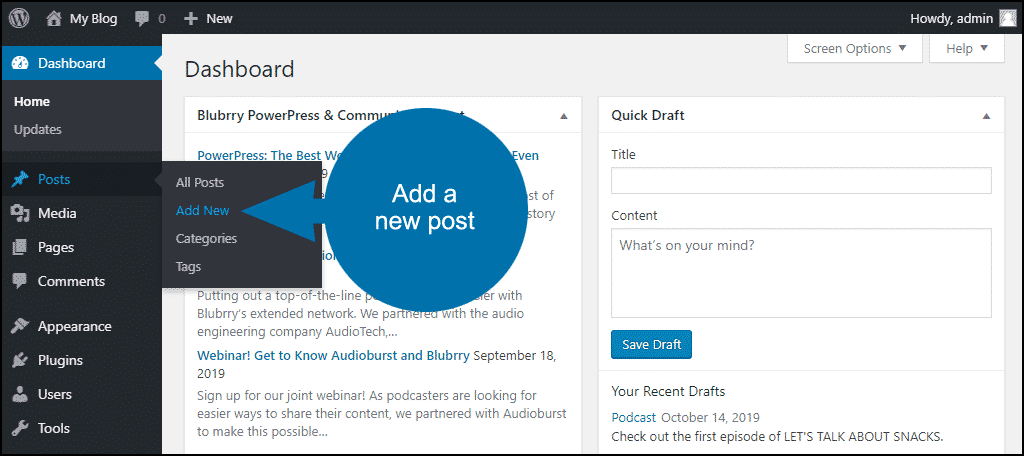Click the WordPress logo icon
The height and width of the screenshot is (456, 1024).
(19, 18)
